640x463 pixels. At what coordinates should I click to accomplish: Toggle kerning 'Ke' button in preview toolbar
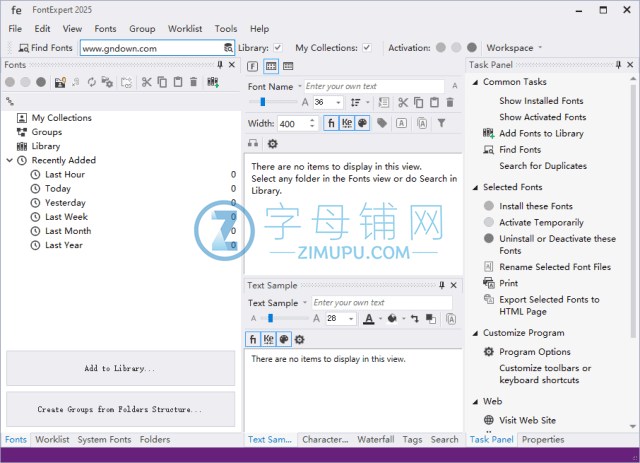click(x=347, y=123)
